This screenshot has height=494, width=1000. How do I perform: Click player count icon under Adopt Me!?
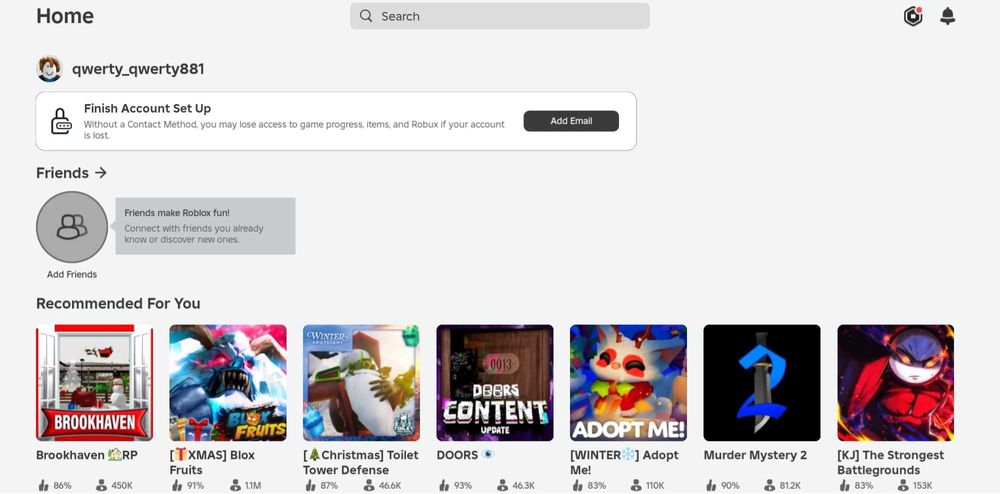(x=635, y=486)
